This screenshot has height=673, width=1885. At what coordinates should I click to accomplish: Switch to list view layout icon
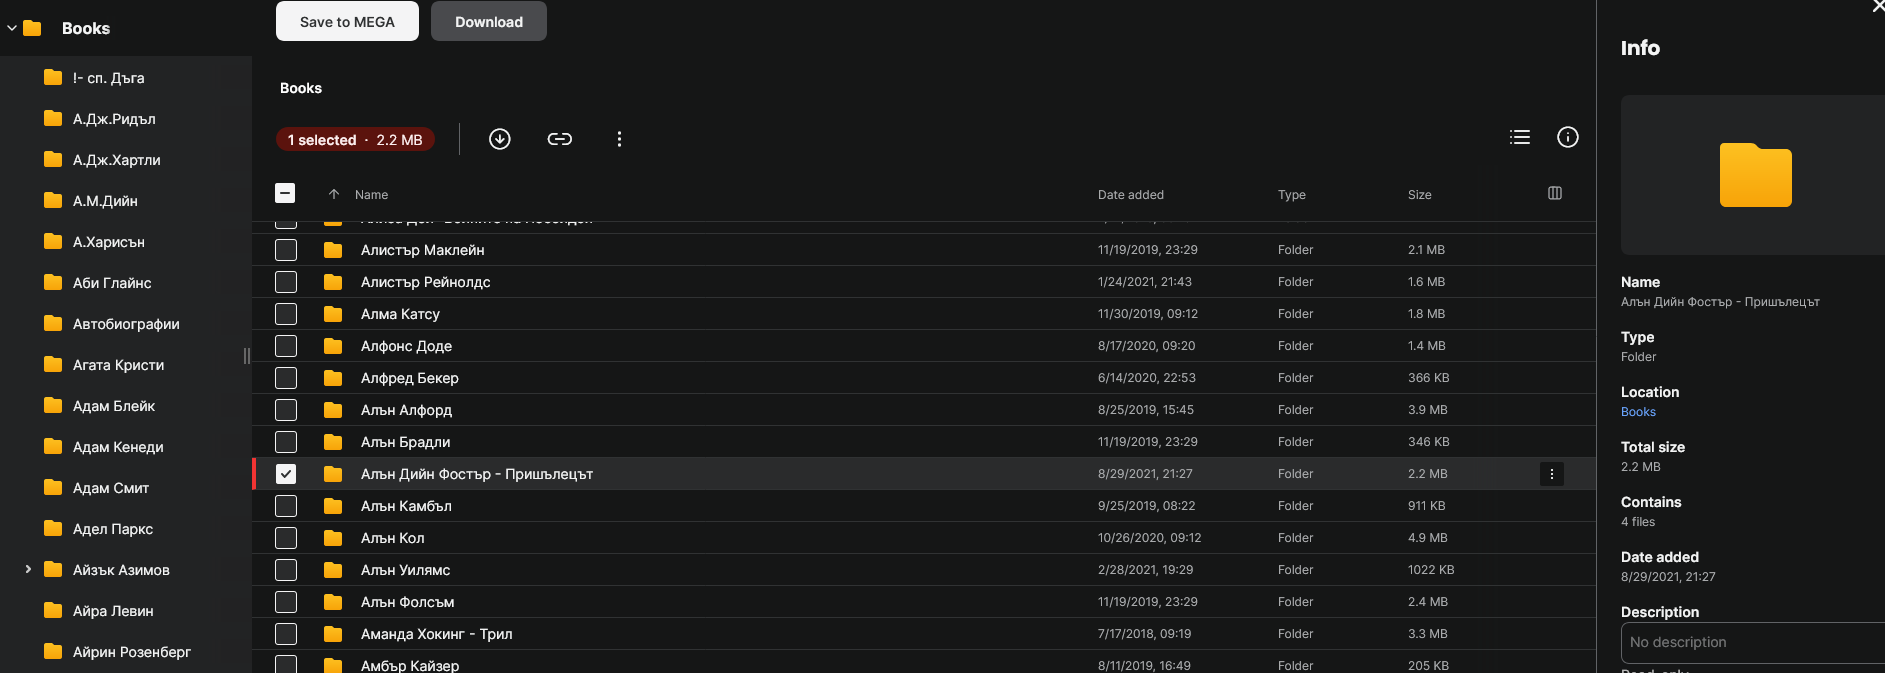pos(1520,138)
